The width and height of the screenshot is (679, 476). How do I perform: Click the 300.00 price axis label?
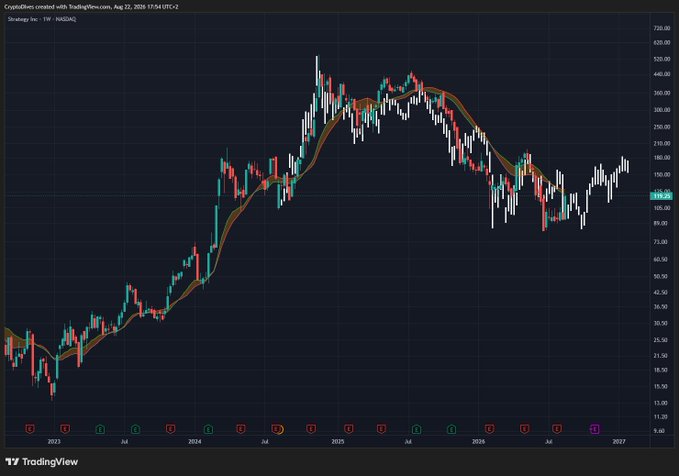(662, 110)
